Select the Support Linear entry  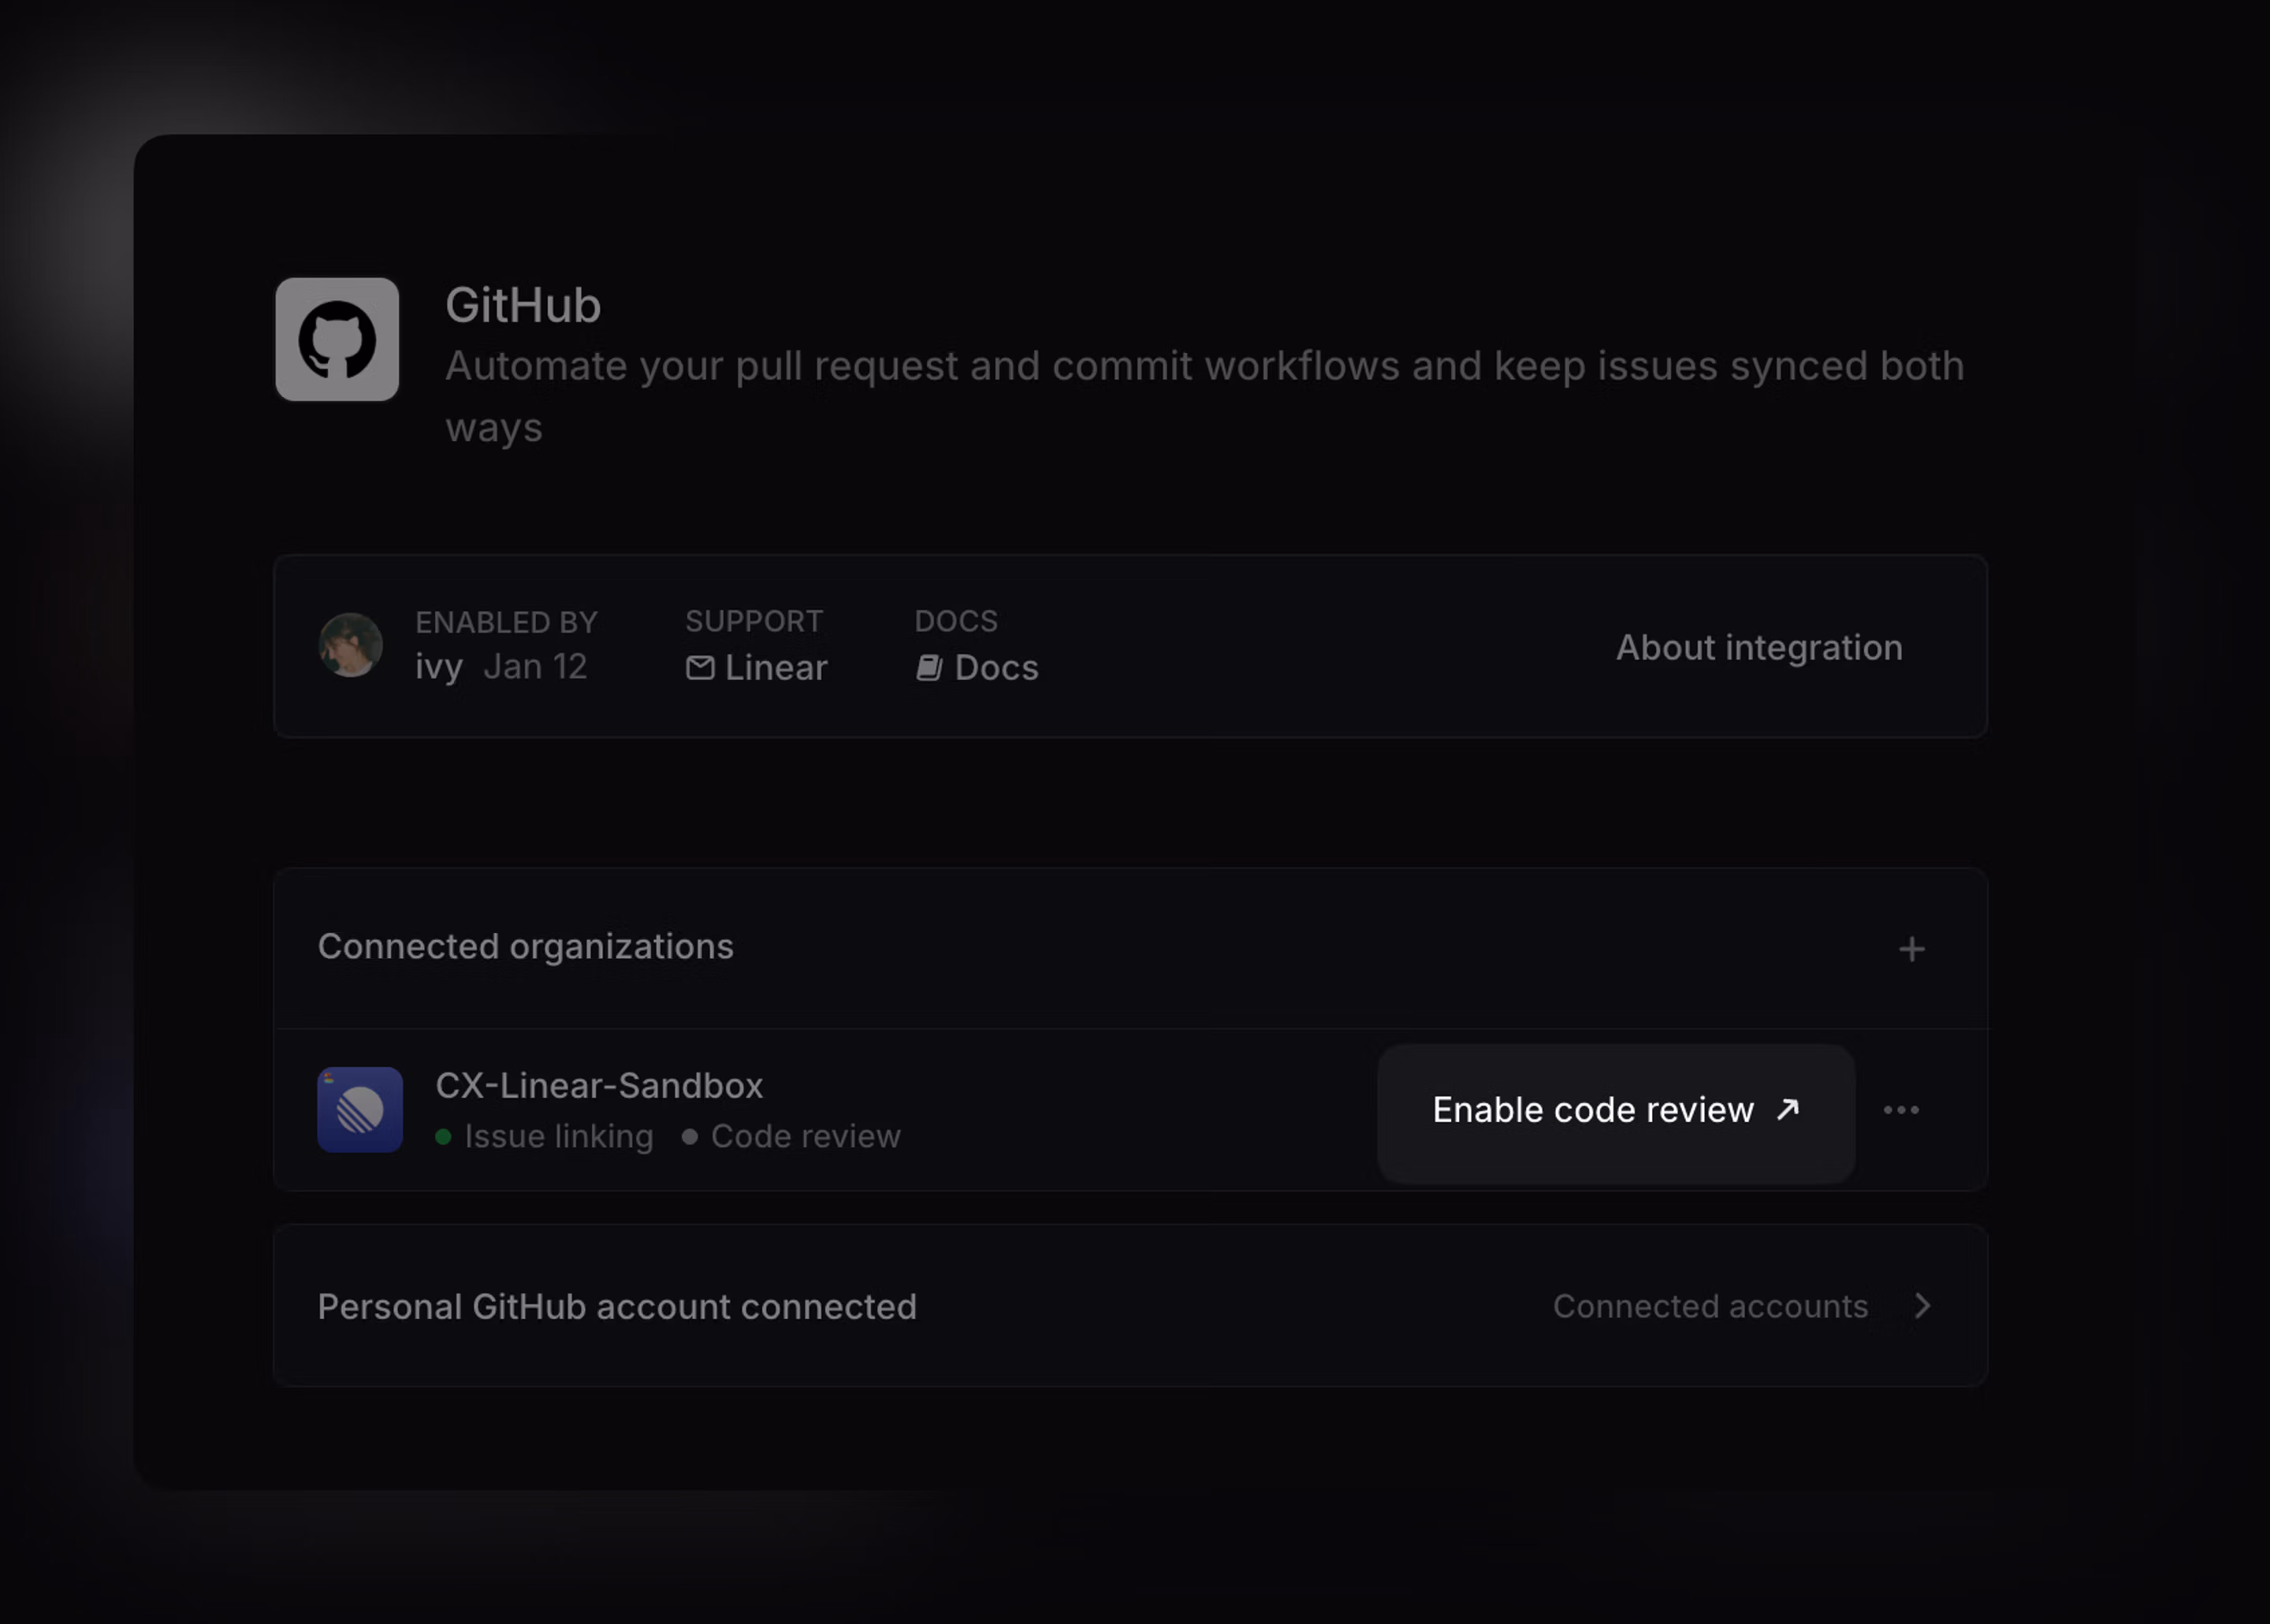[775, 667]
